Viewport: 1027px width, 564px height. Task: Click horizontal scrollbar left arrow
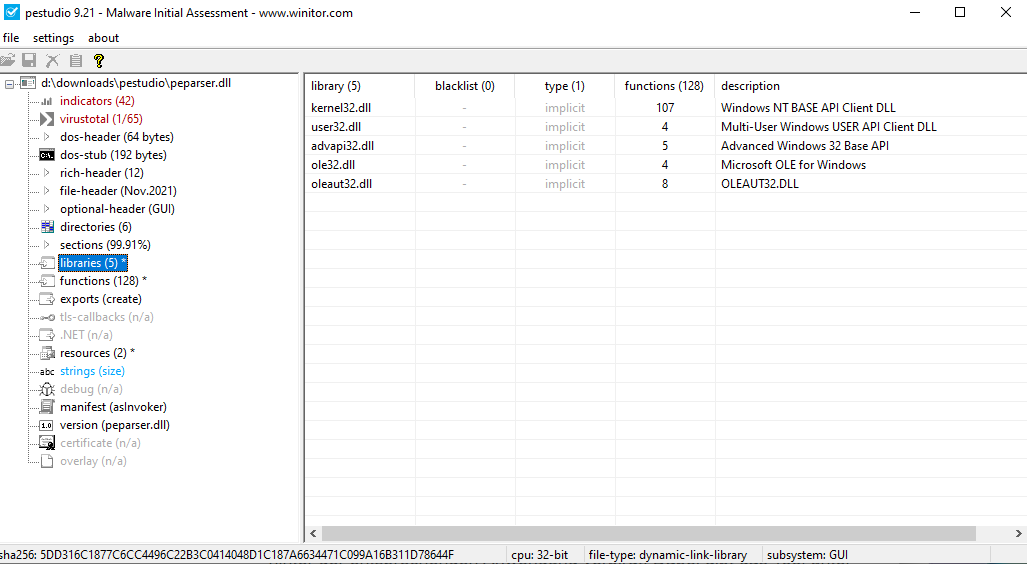(313, 533)
